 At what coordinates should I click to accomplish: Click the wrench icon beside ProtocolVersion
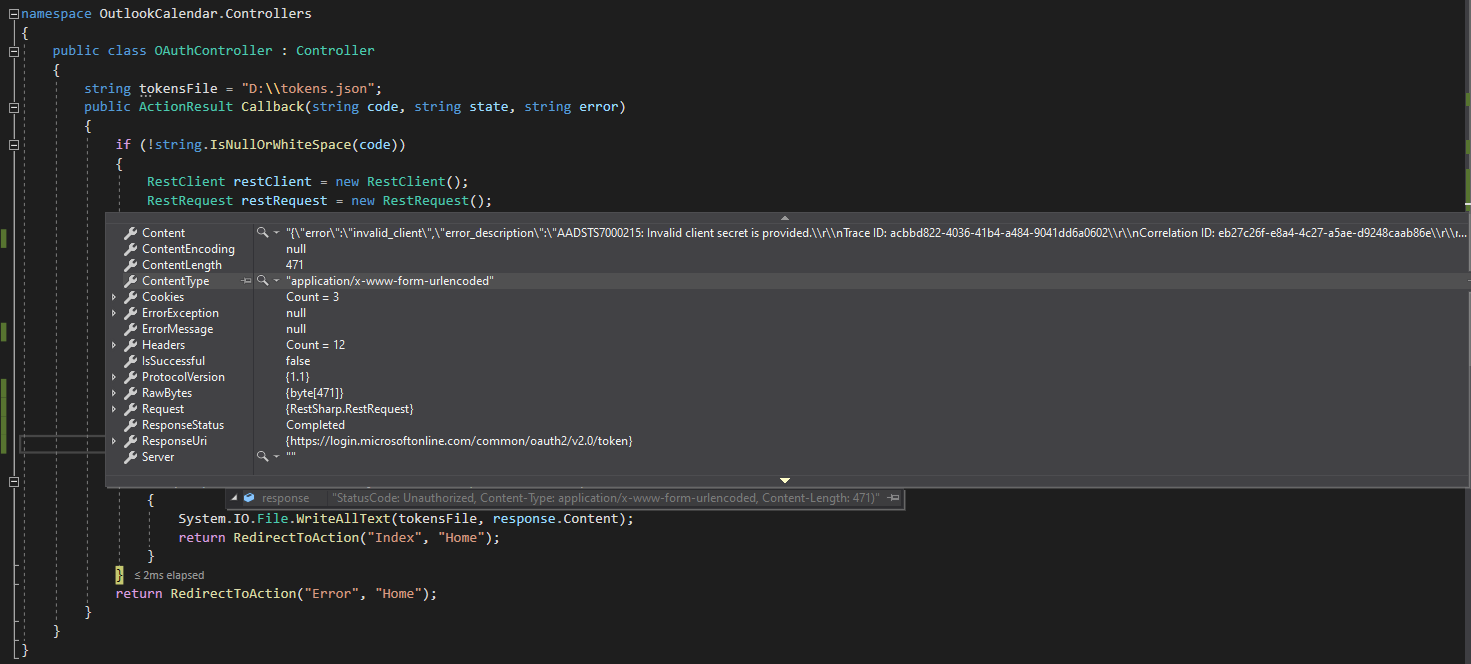click(x=130, y=377)
